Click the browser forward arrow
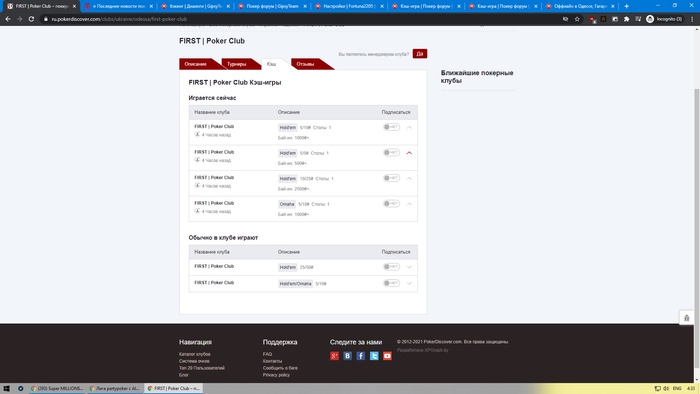The image size is (700, 394). (19, 19)
